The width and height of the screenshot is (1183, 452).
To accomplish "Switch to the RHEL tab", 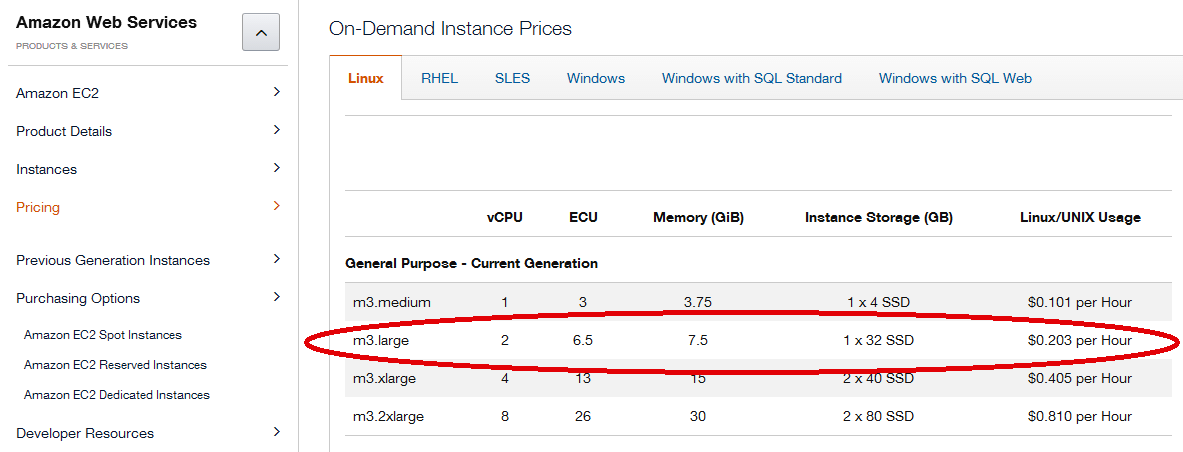I will coord(439,78).
